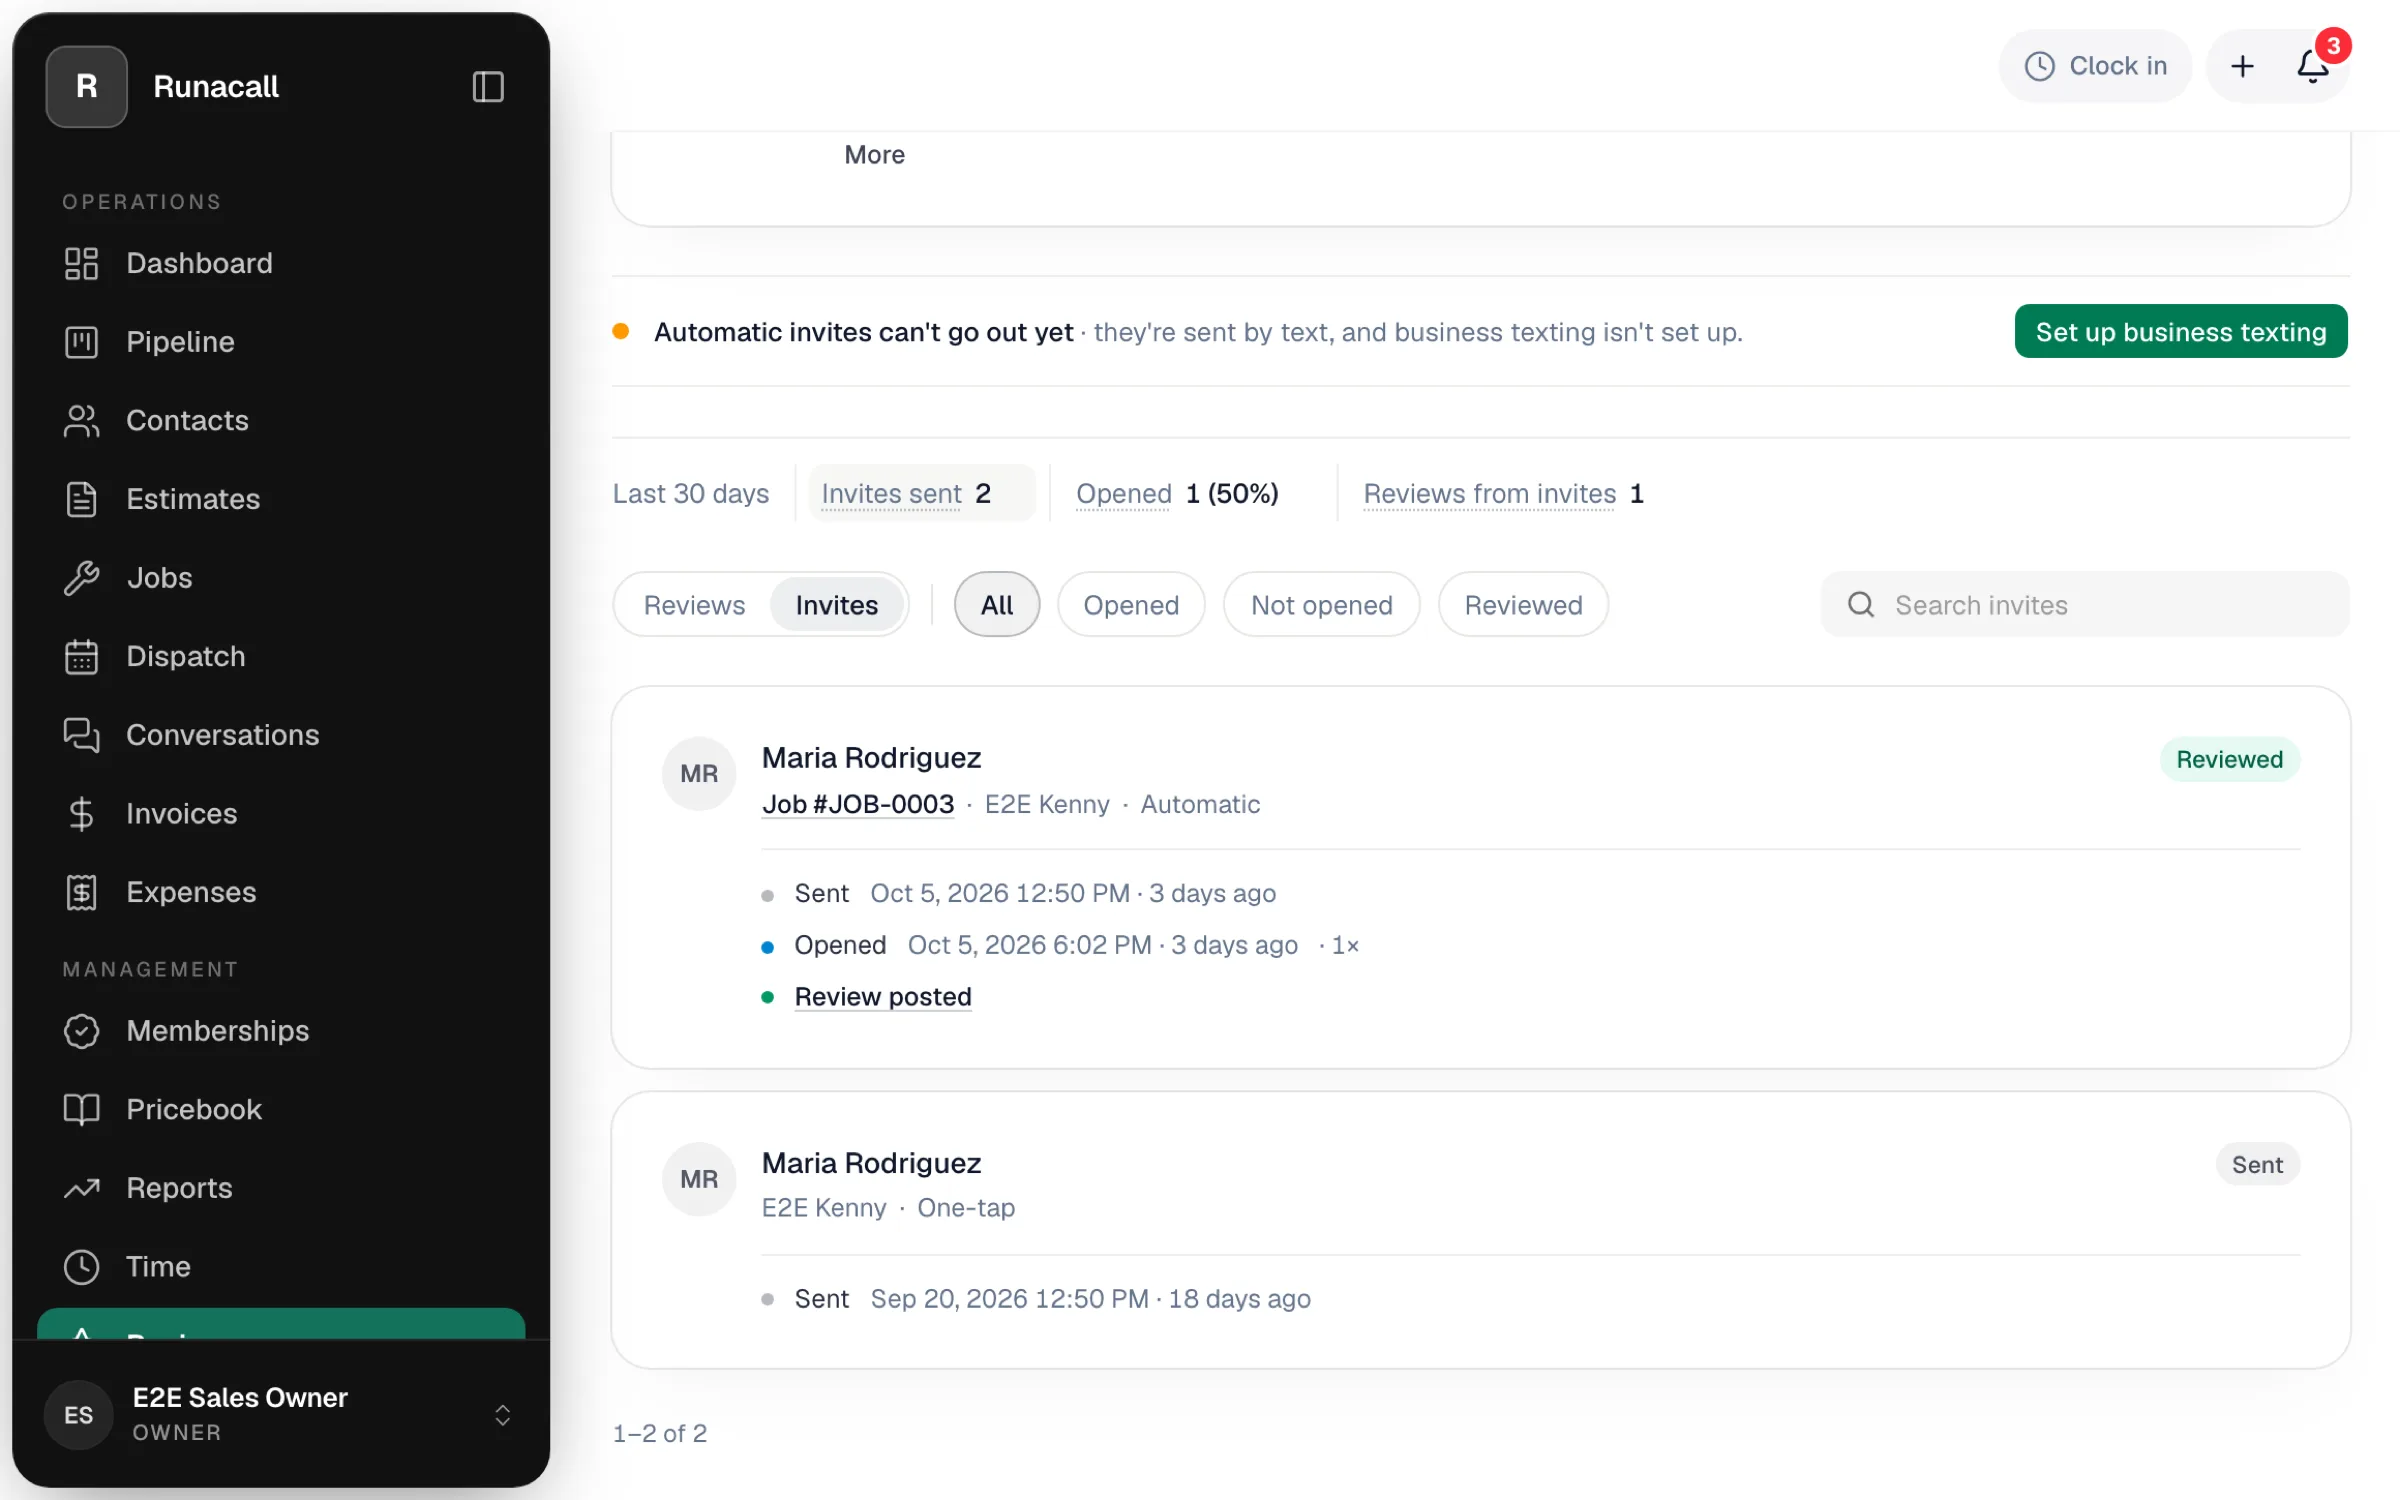This screenshot has height=1500, width=2400.
Task: Click the Invites sent stat
Action: [920, 493]
